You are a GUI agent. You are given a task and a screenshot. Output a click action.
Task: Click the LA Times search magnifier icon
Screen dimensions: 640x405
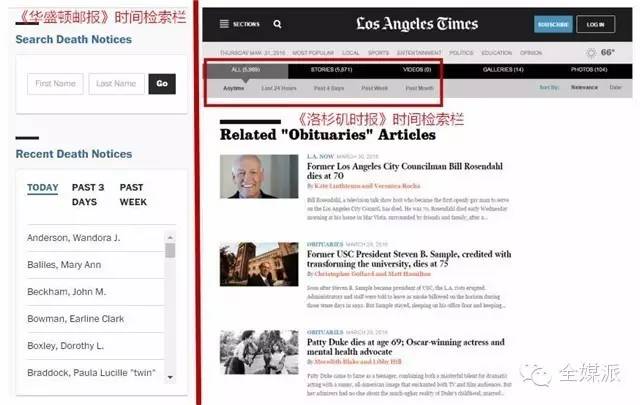pyautogui.click(x=277, y=24)
